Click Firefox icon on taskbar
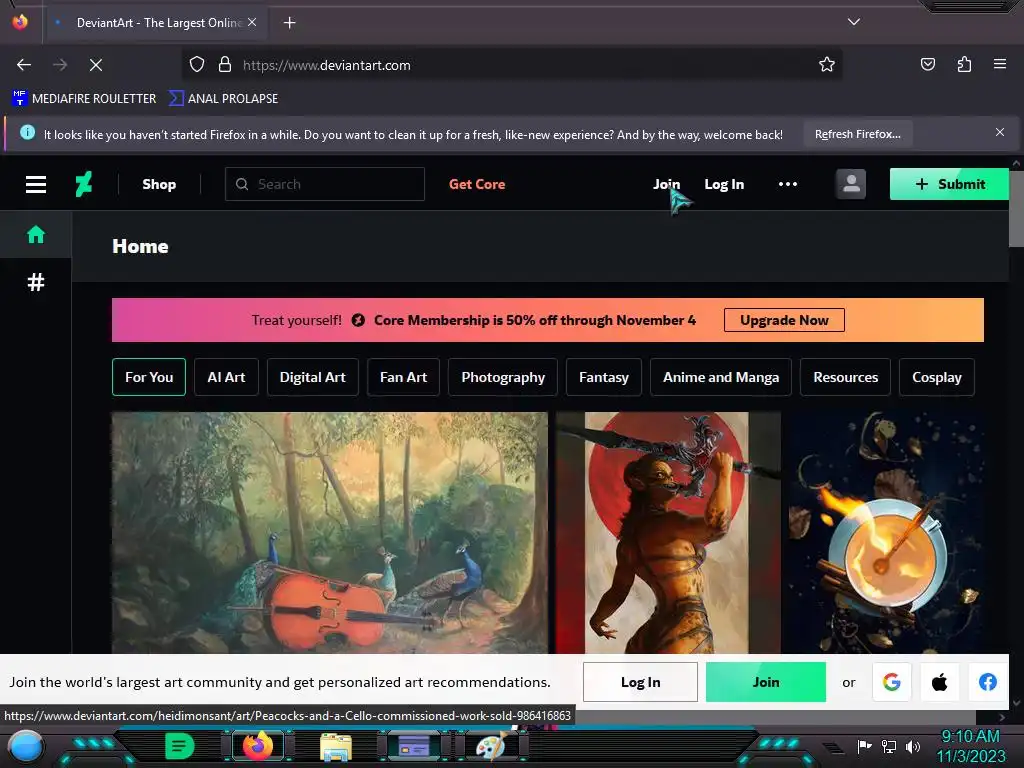This screenshot has width=1024, height=768. 257,746
